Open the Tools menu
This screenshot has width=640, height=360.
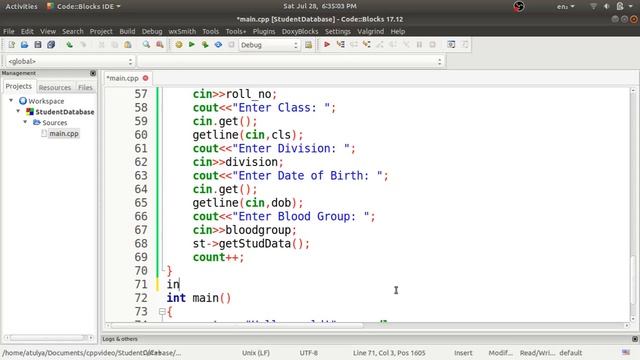(x=211, y=31)
